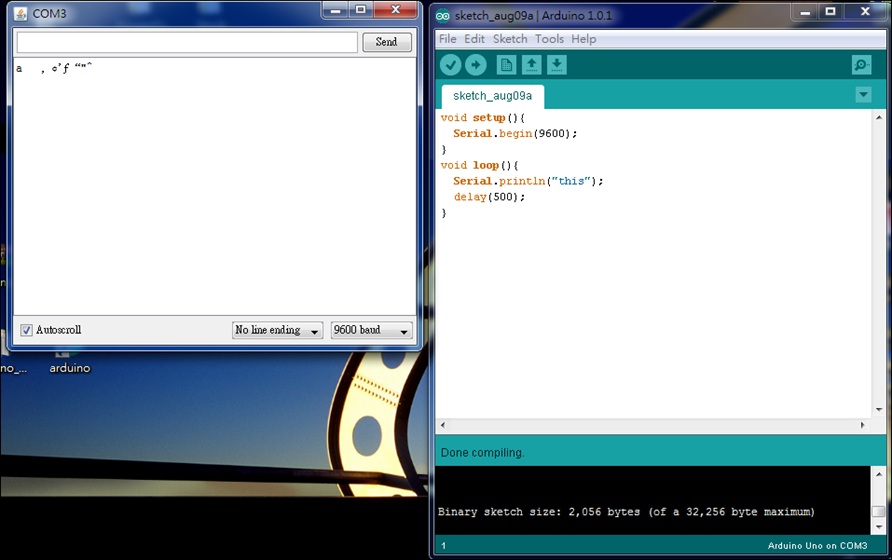Maximize the Arduino IDE window
The image size is (892, 560).
[831, 12]
